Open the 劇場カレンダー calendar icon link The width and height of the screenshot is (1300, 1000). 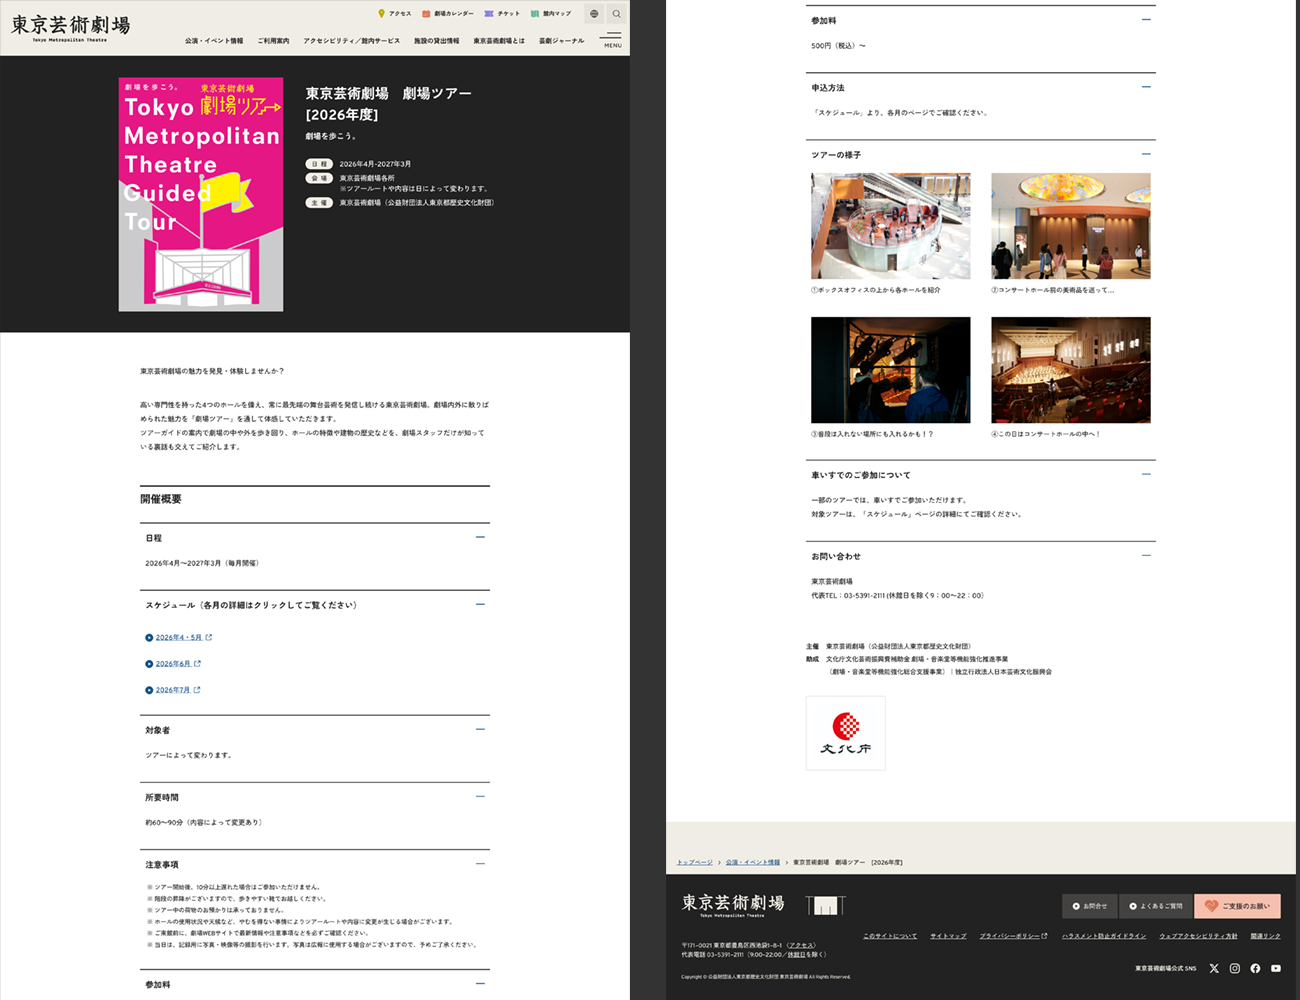[x=427, y=14]
